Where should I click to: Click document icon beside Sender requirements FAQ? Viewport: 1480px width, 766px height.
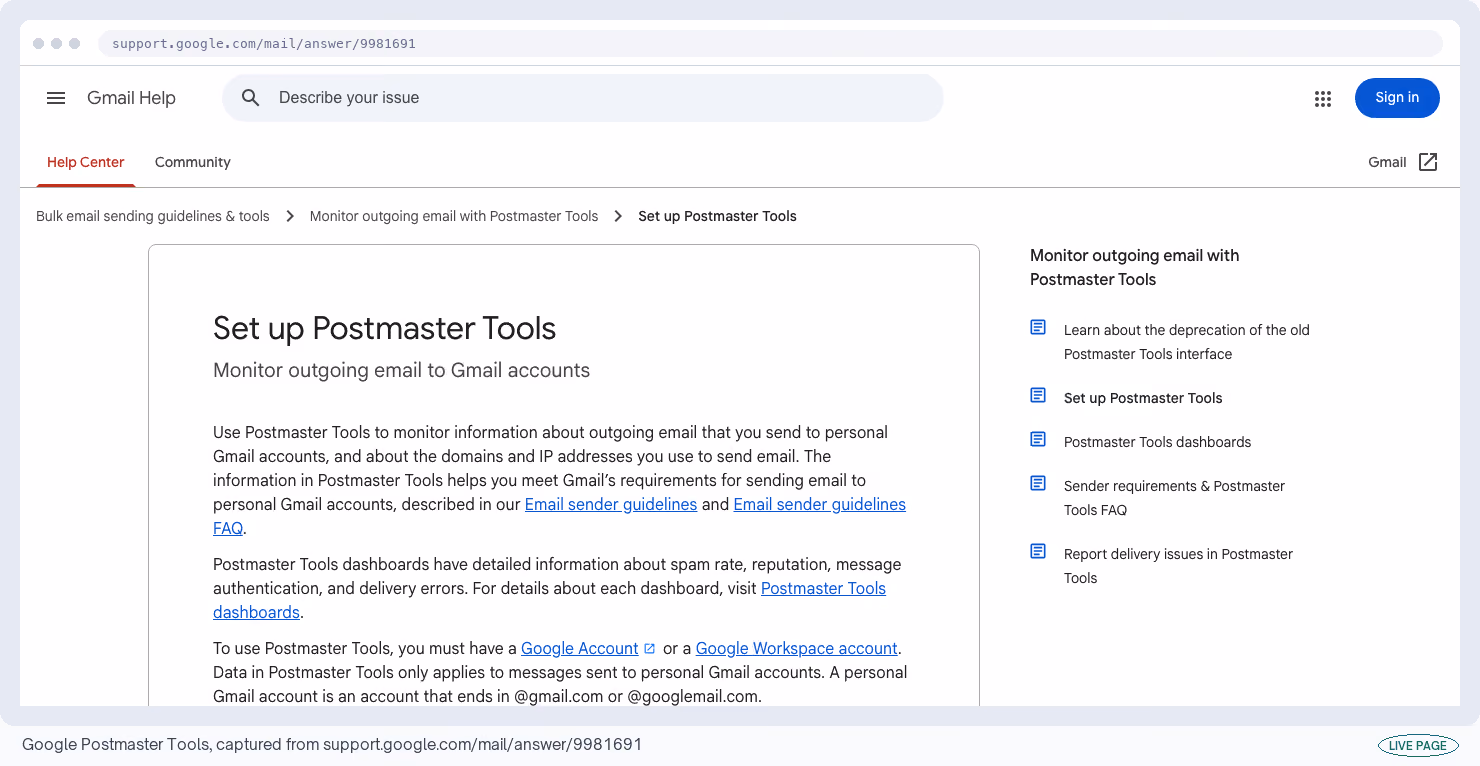[1038, 484]
